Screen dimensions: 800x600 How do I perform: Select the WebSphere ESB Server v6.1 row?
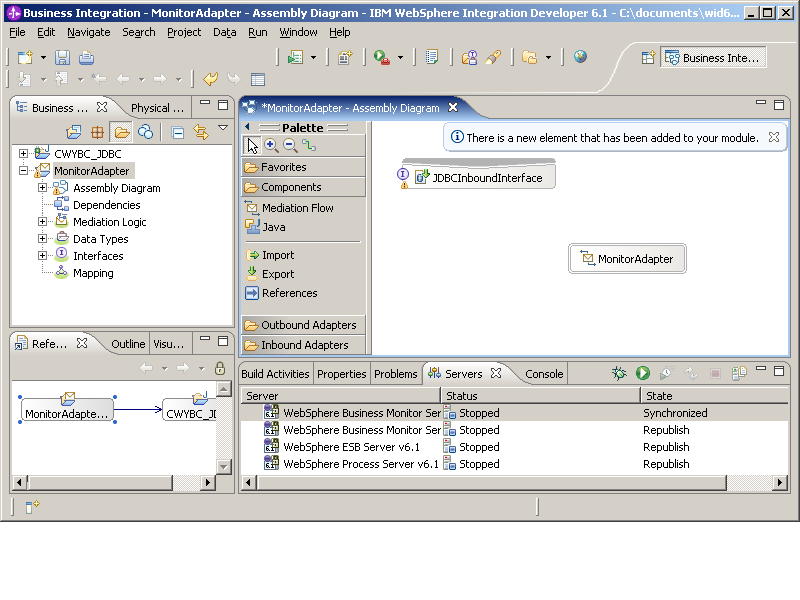(515, 447)
